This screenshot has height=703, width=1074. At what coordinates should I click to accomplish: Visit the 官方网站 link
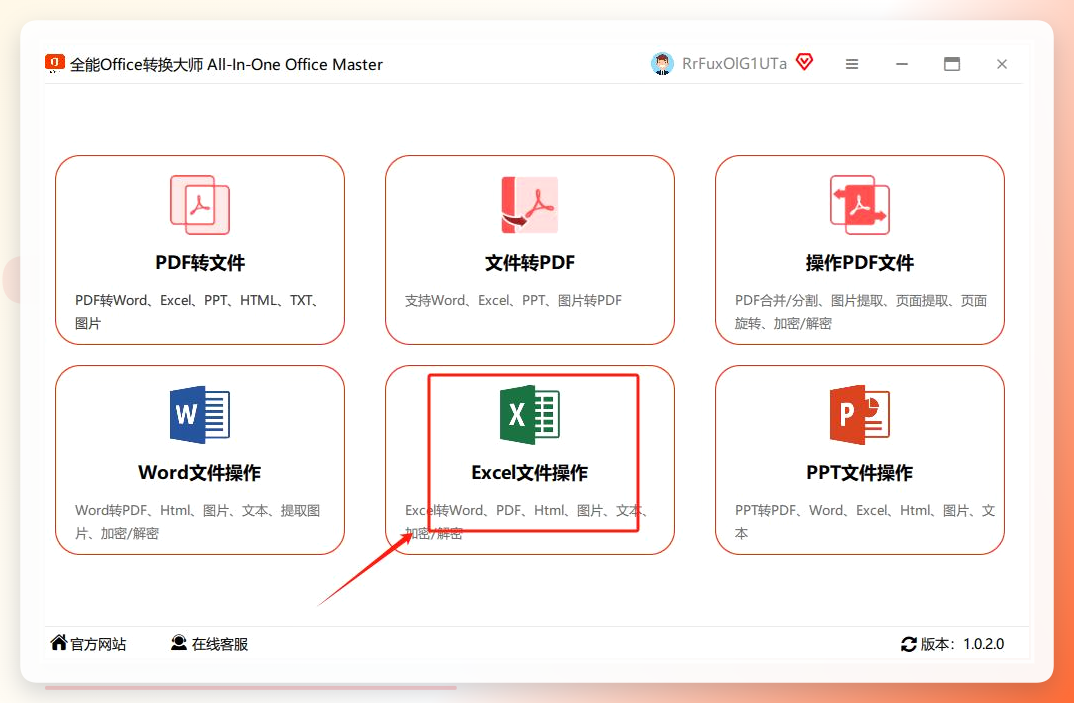pos(98,644)
